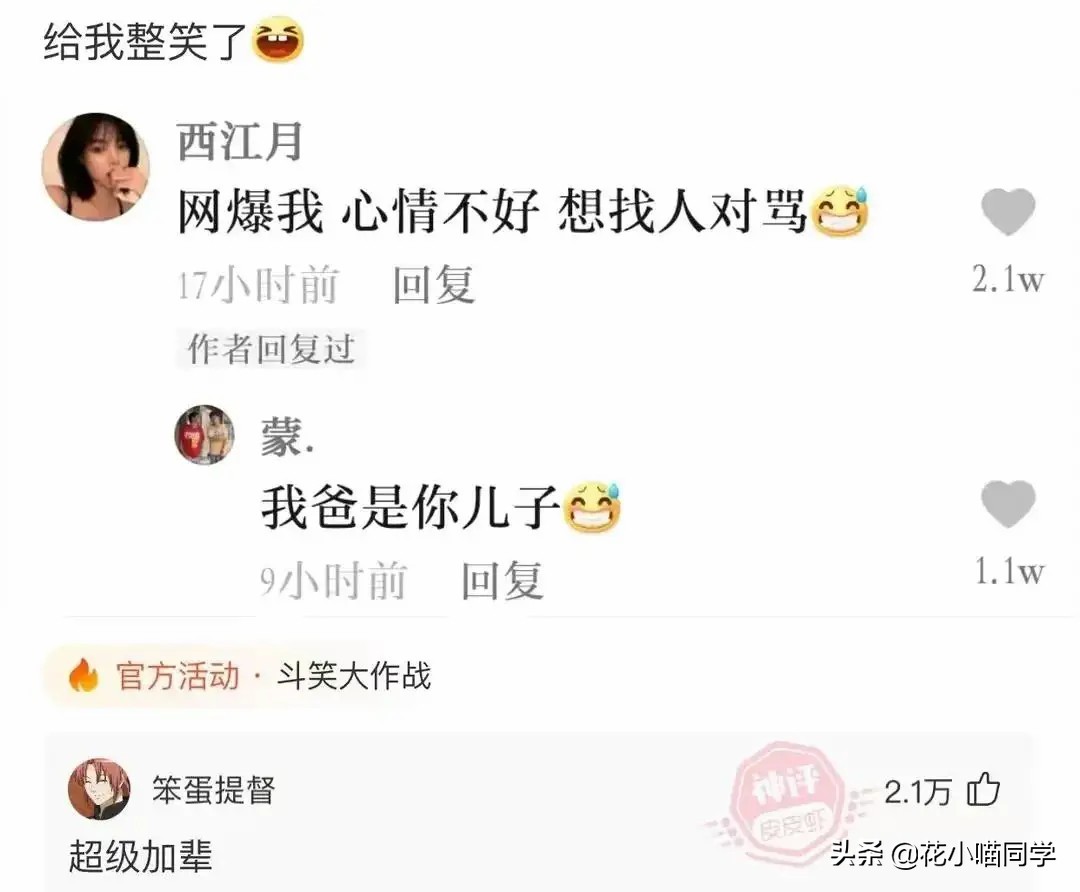Tap the sweat-smile emoji after 我爸是你儿子
The image size is (1080, 892).
tap(592, 507)
